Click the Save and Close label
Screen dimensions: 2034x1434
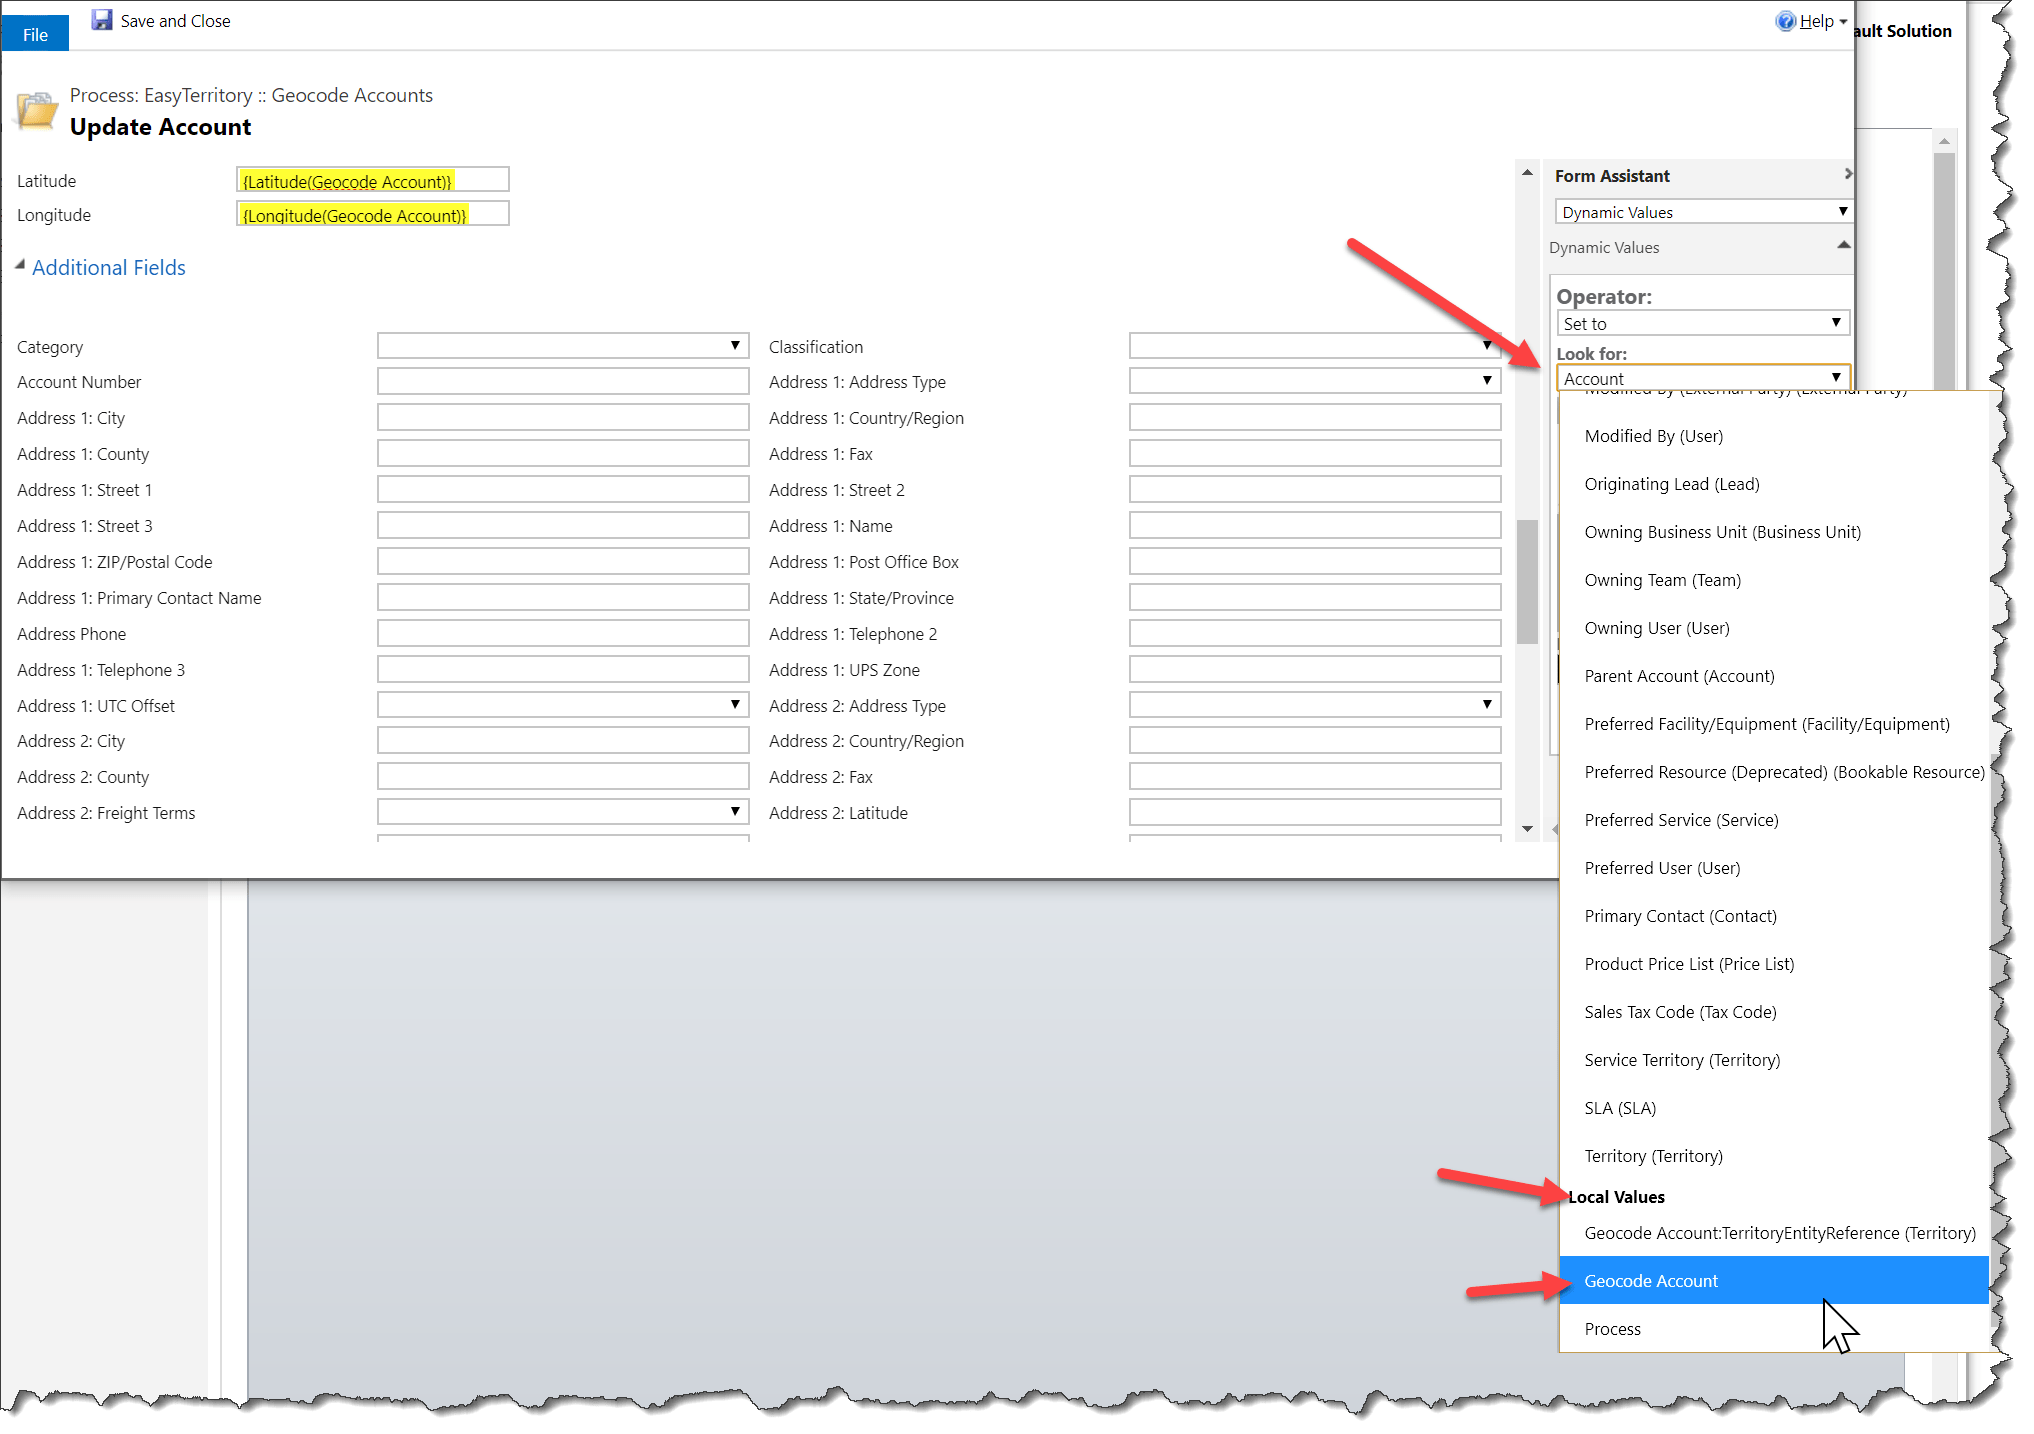click(175, 20)
